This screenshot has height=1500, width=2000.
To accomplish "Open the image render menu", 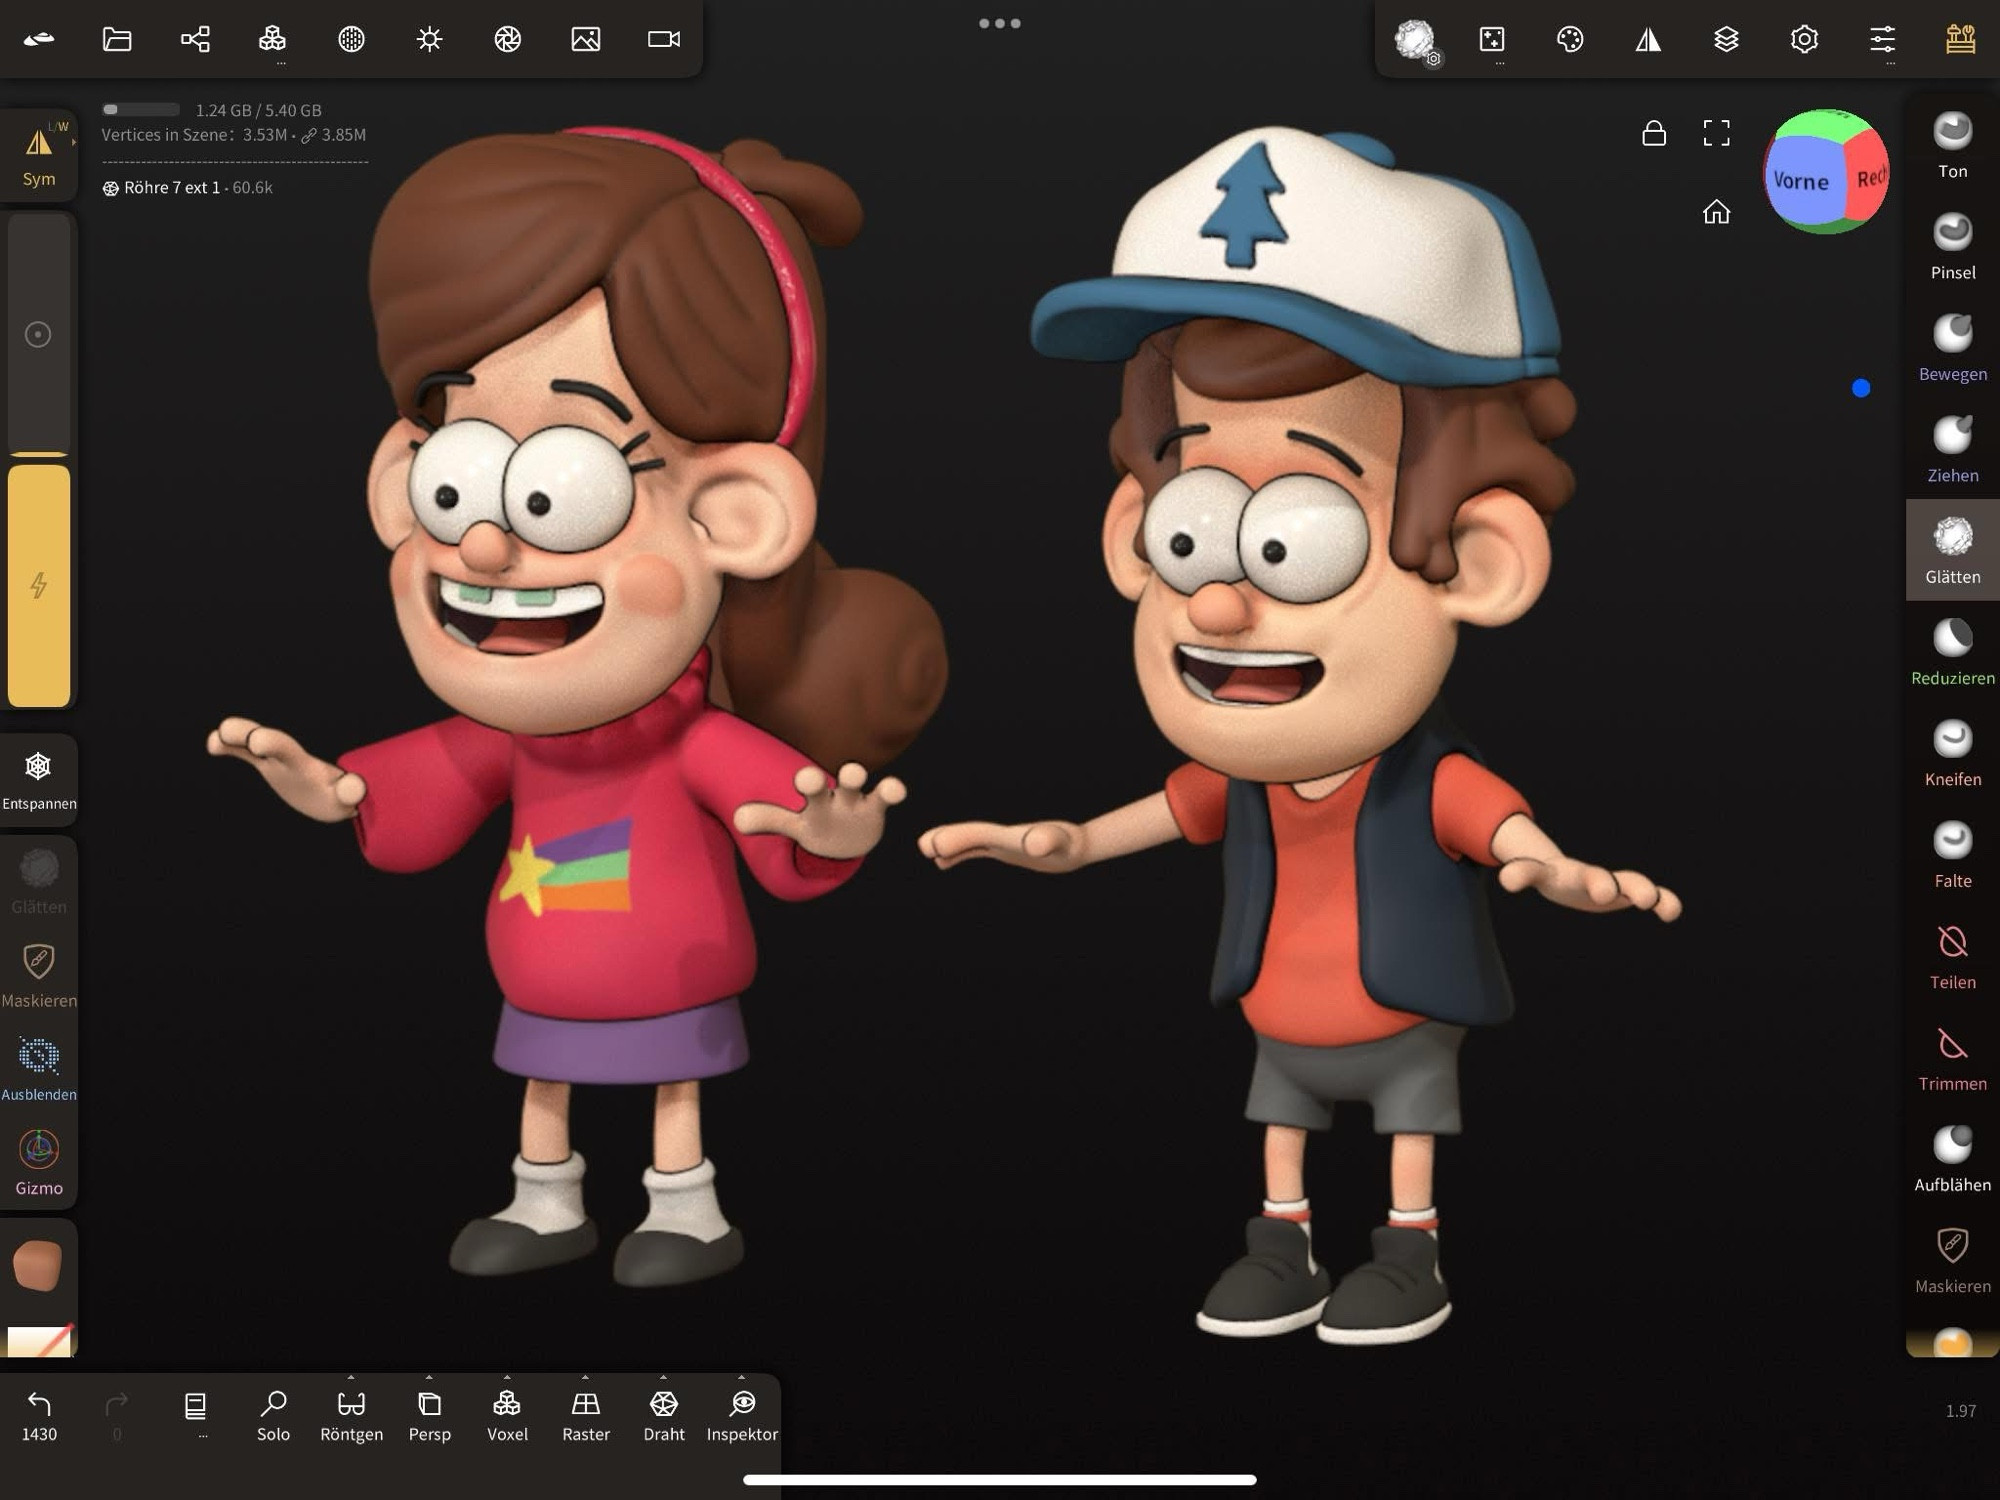I will click(586, 39).
